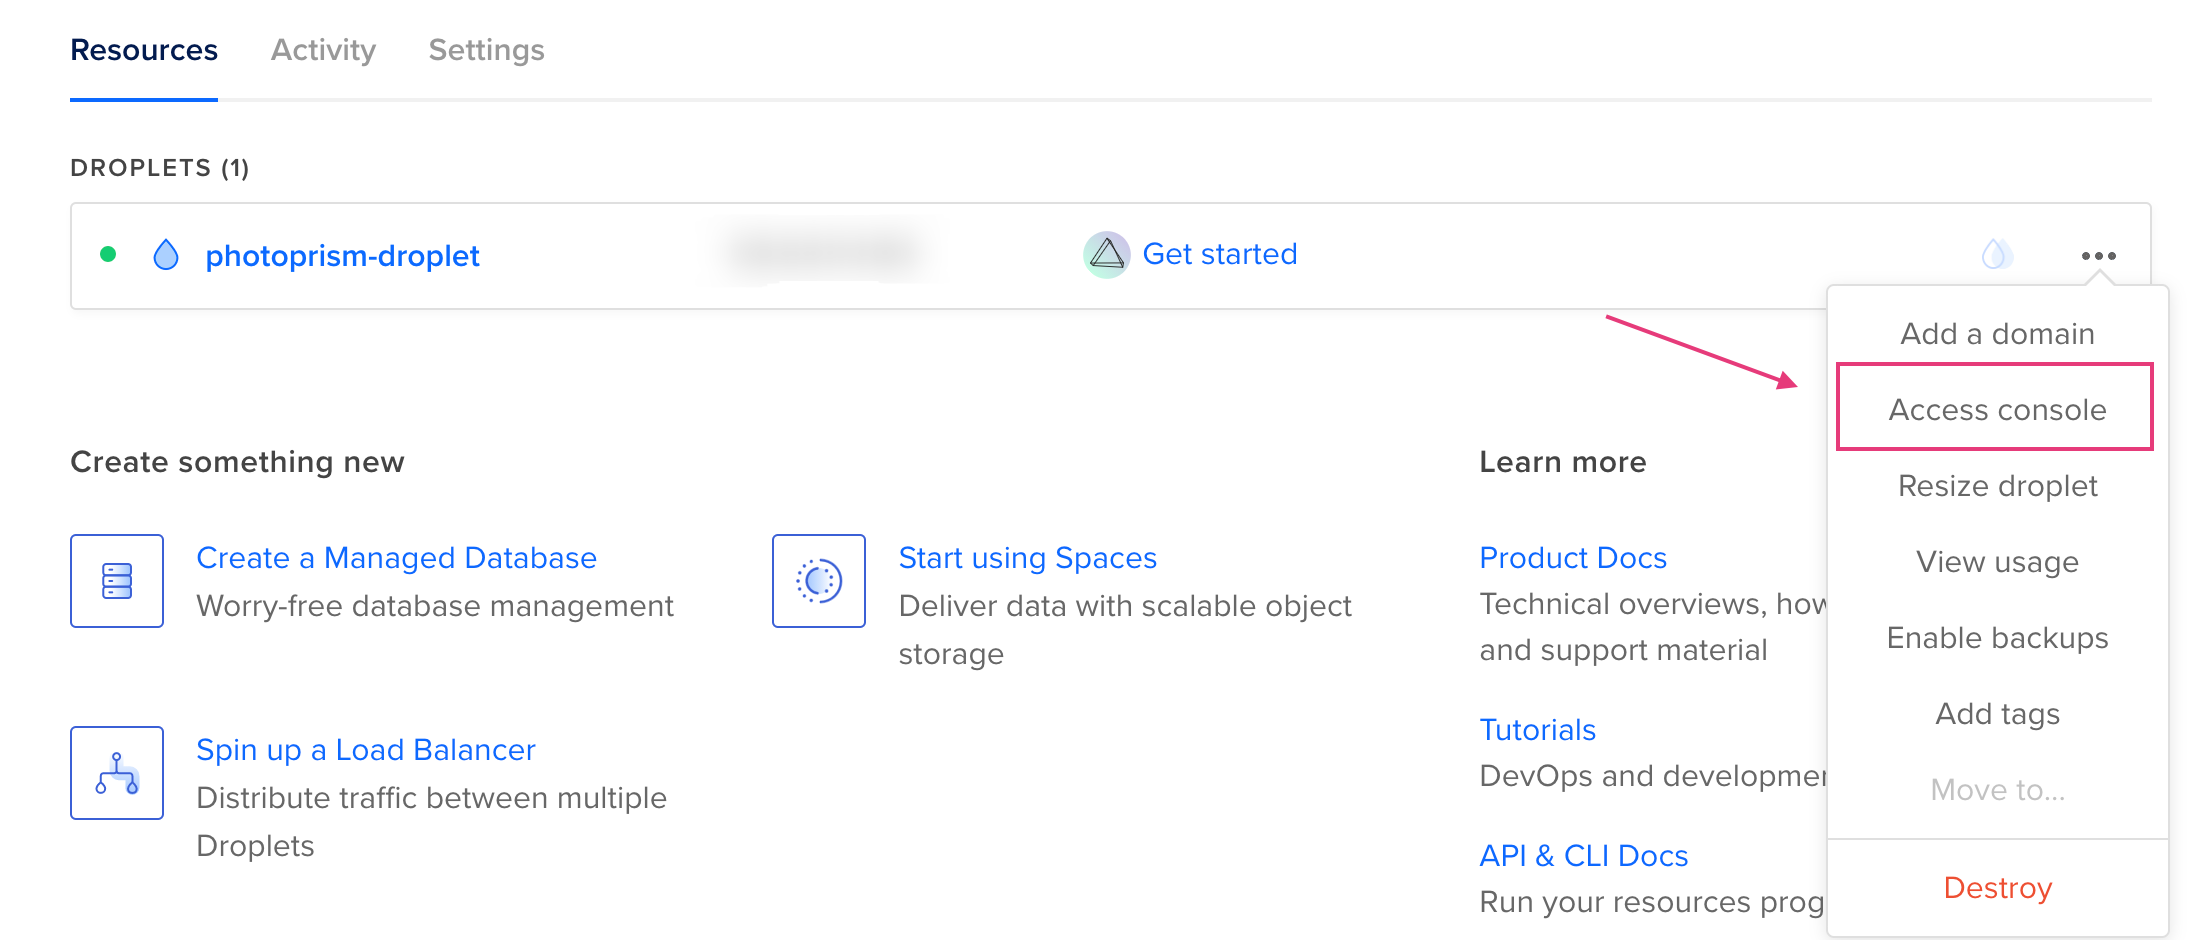The height and width of the screenshot is (940, 2202).
Task: Choose Add a domain from the dropdown
Action: coord(1996,333)
